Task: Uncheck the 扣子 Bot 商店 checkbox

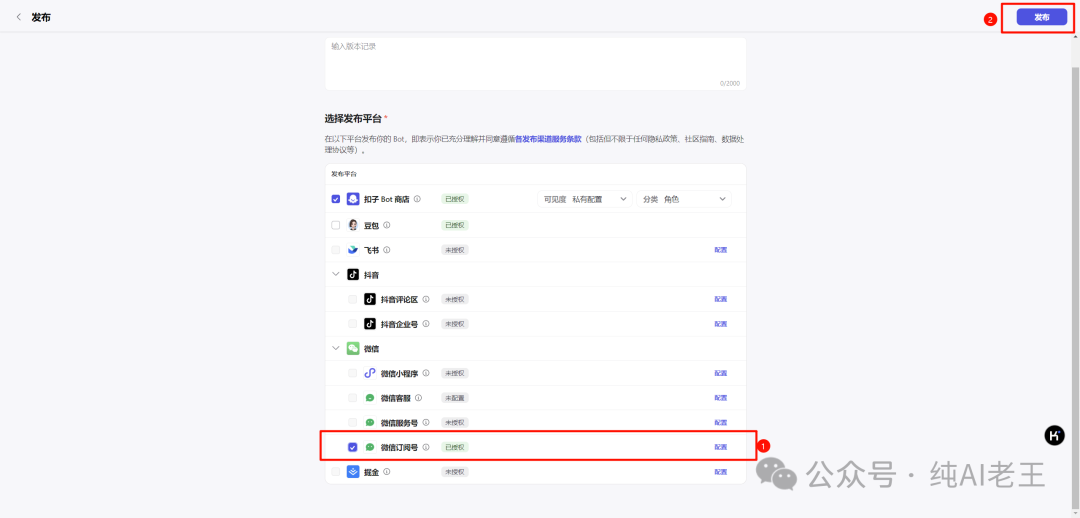Action: pos(335,199)
